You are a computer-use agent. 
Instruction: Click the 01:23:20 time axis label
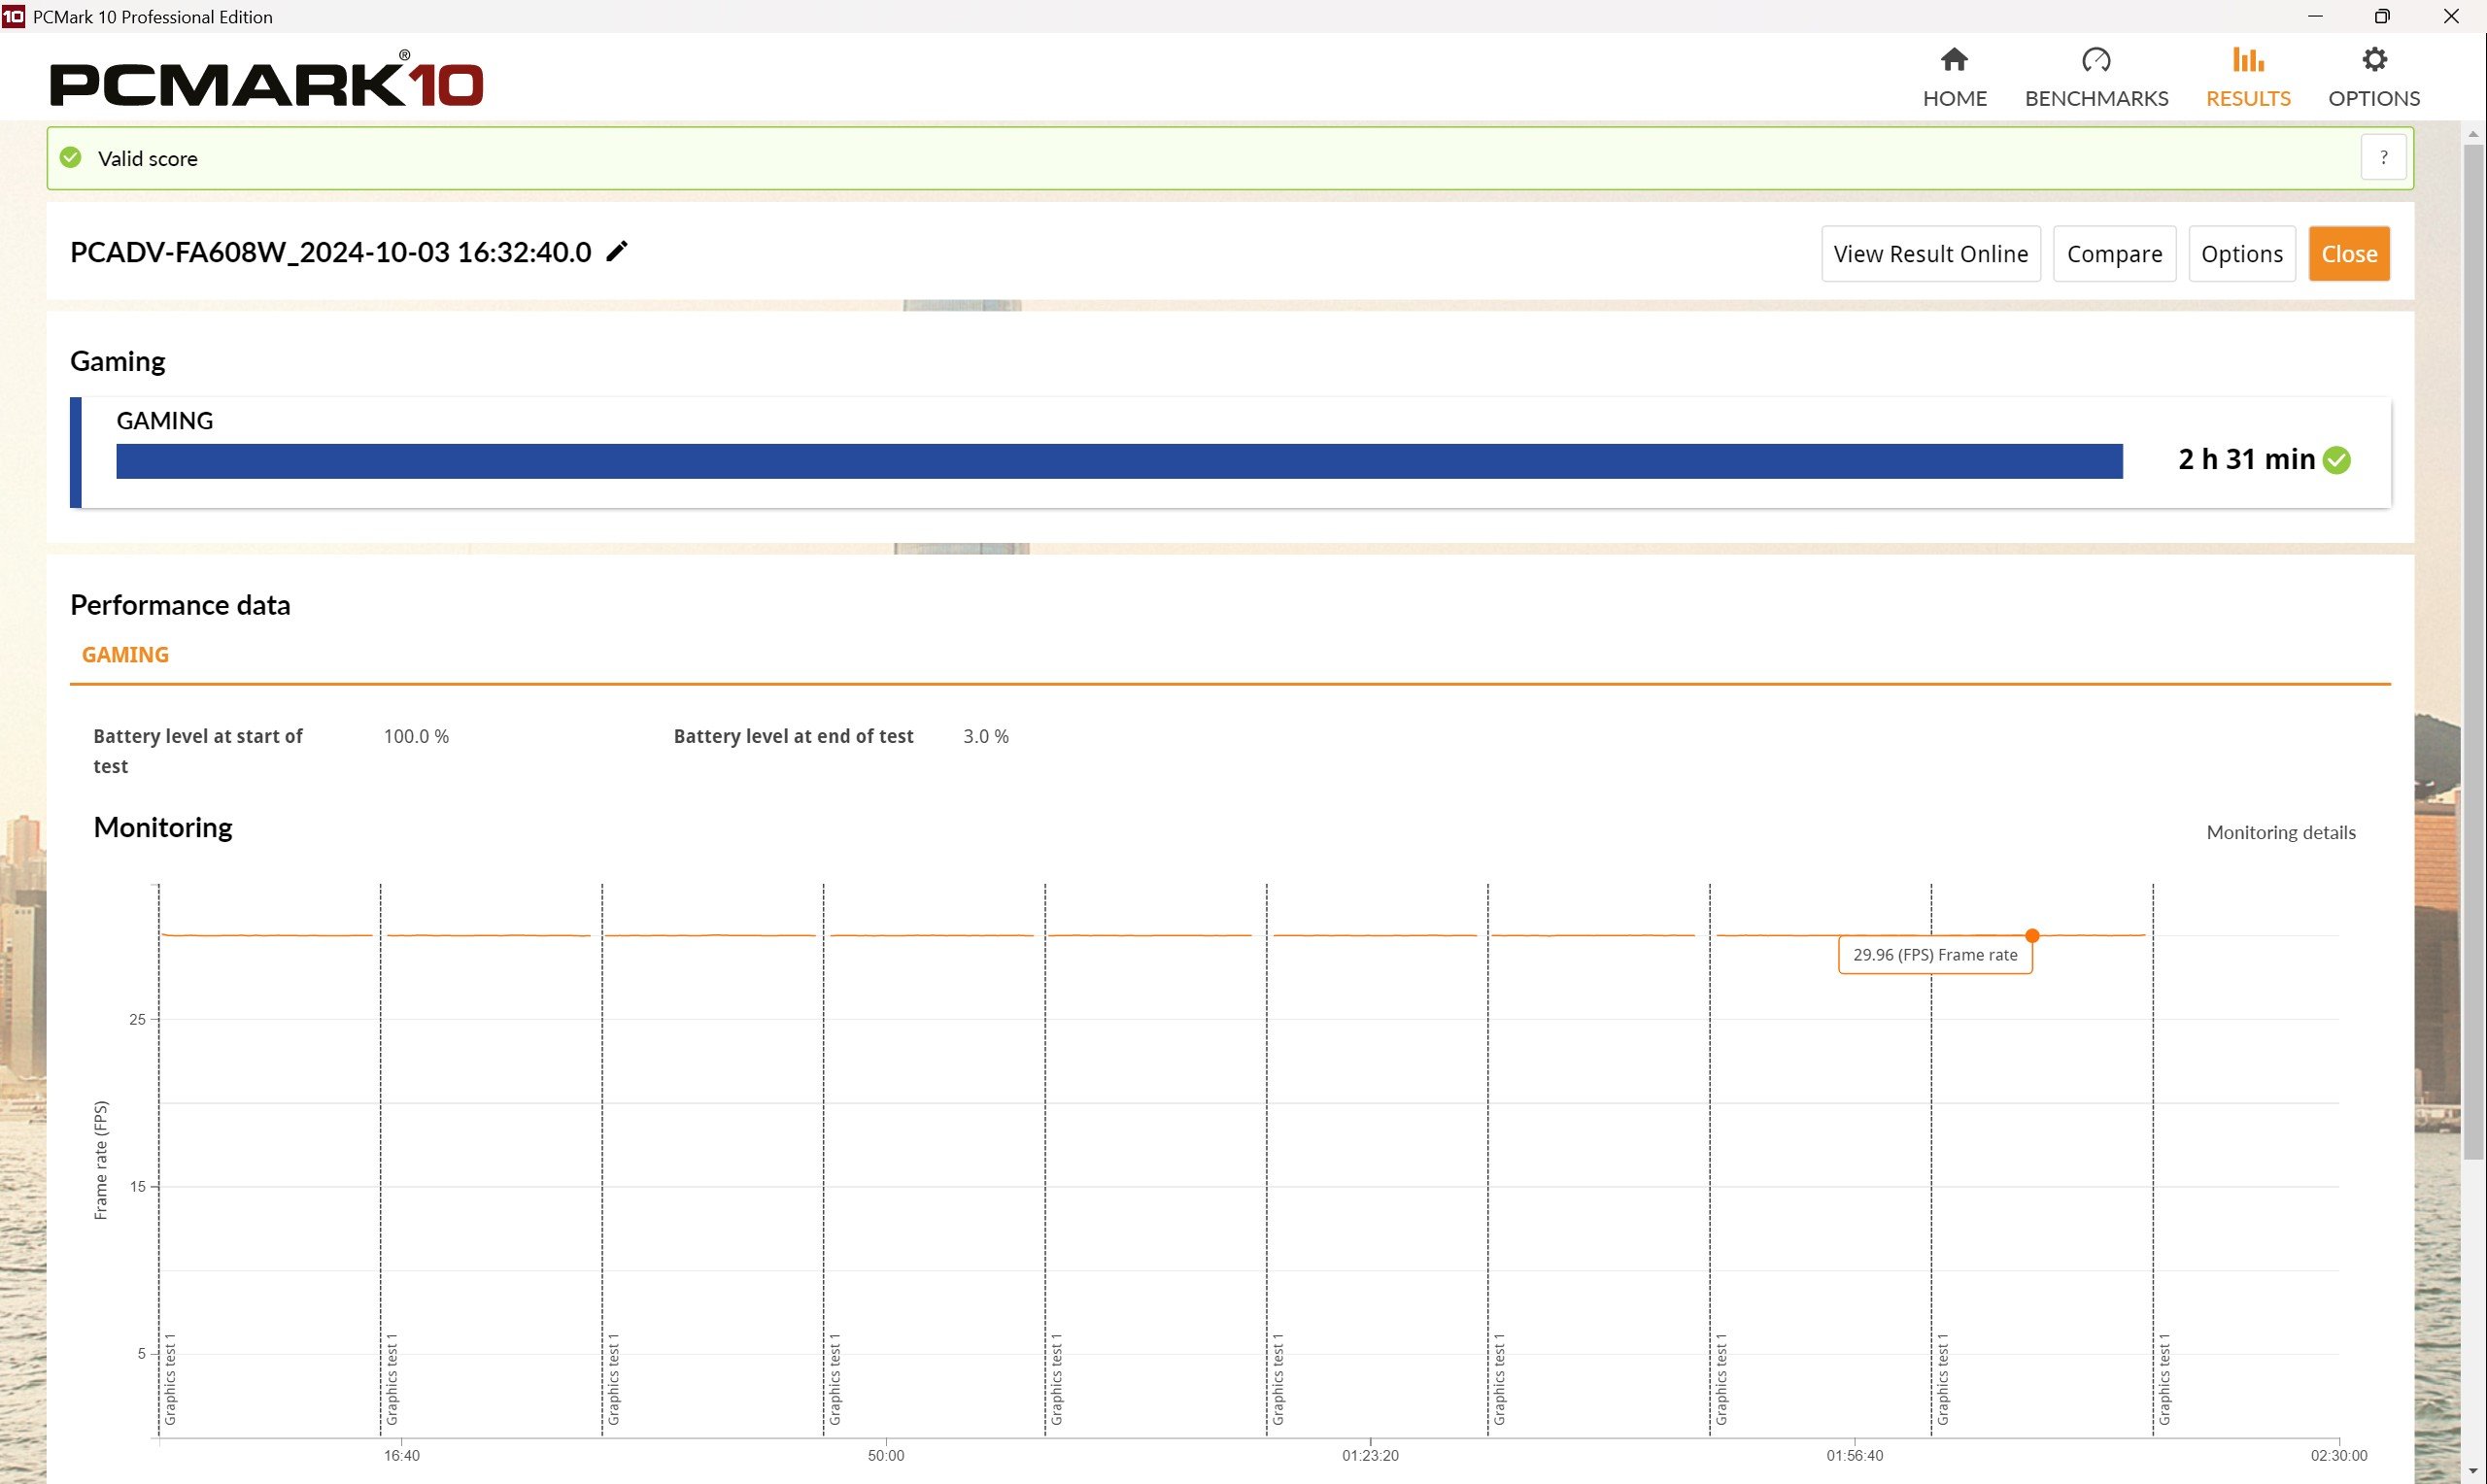(x=1370, y=1455)
